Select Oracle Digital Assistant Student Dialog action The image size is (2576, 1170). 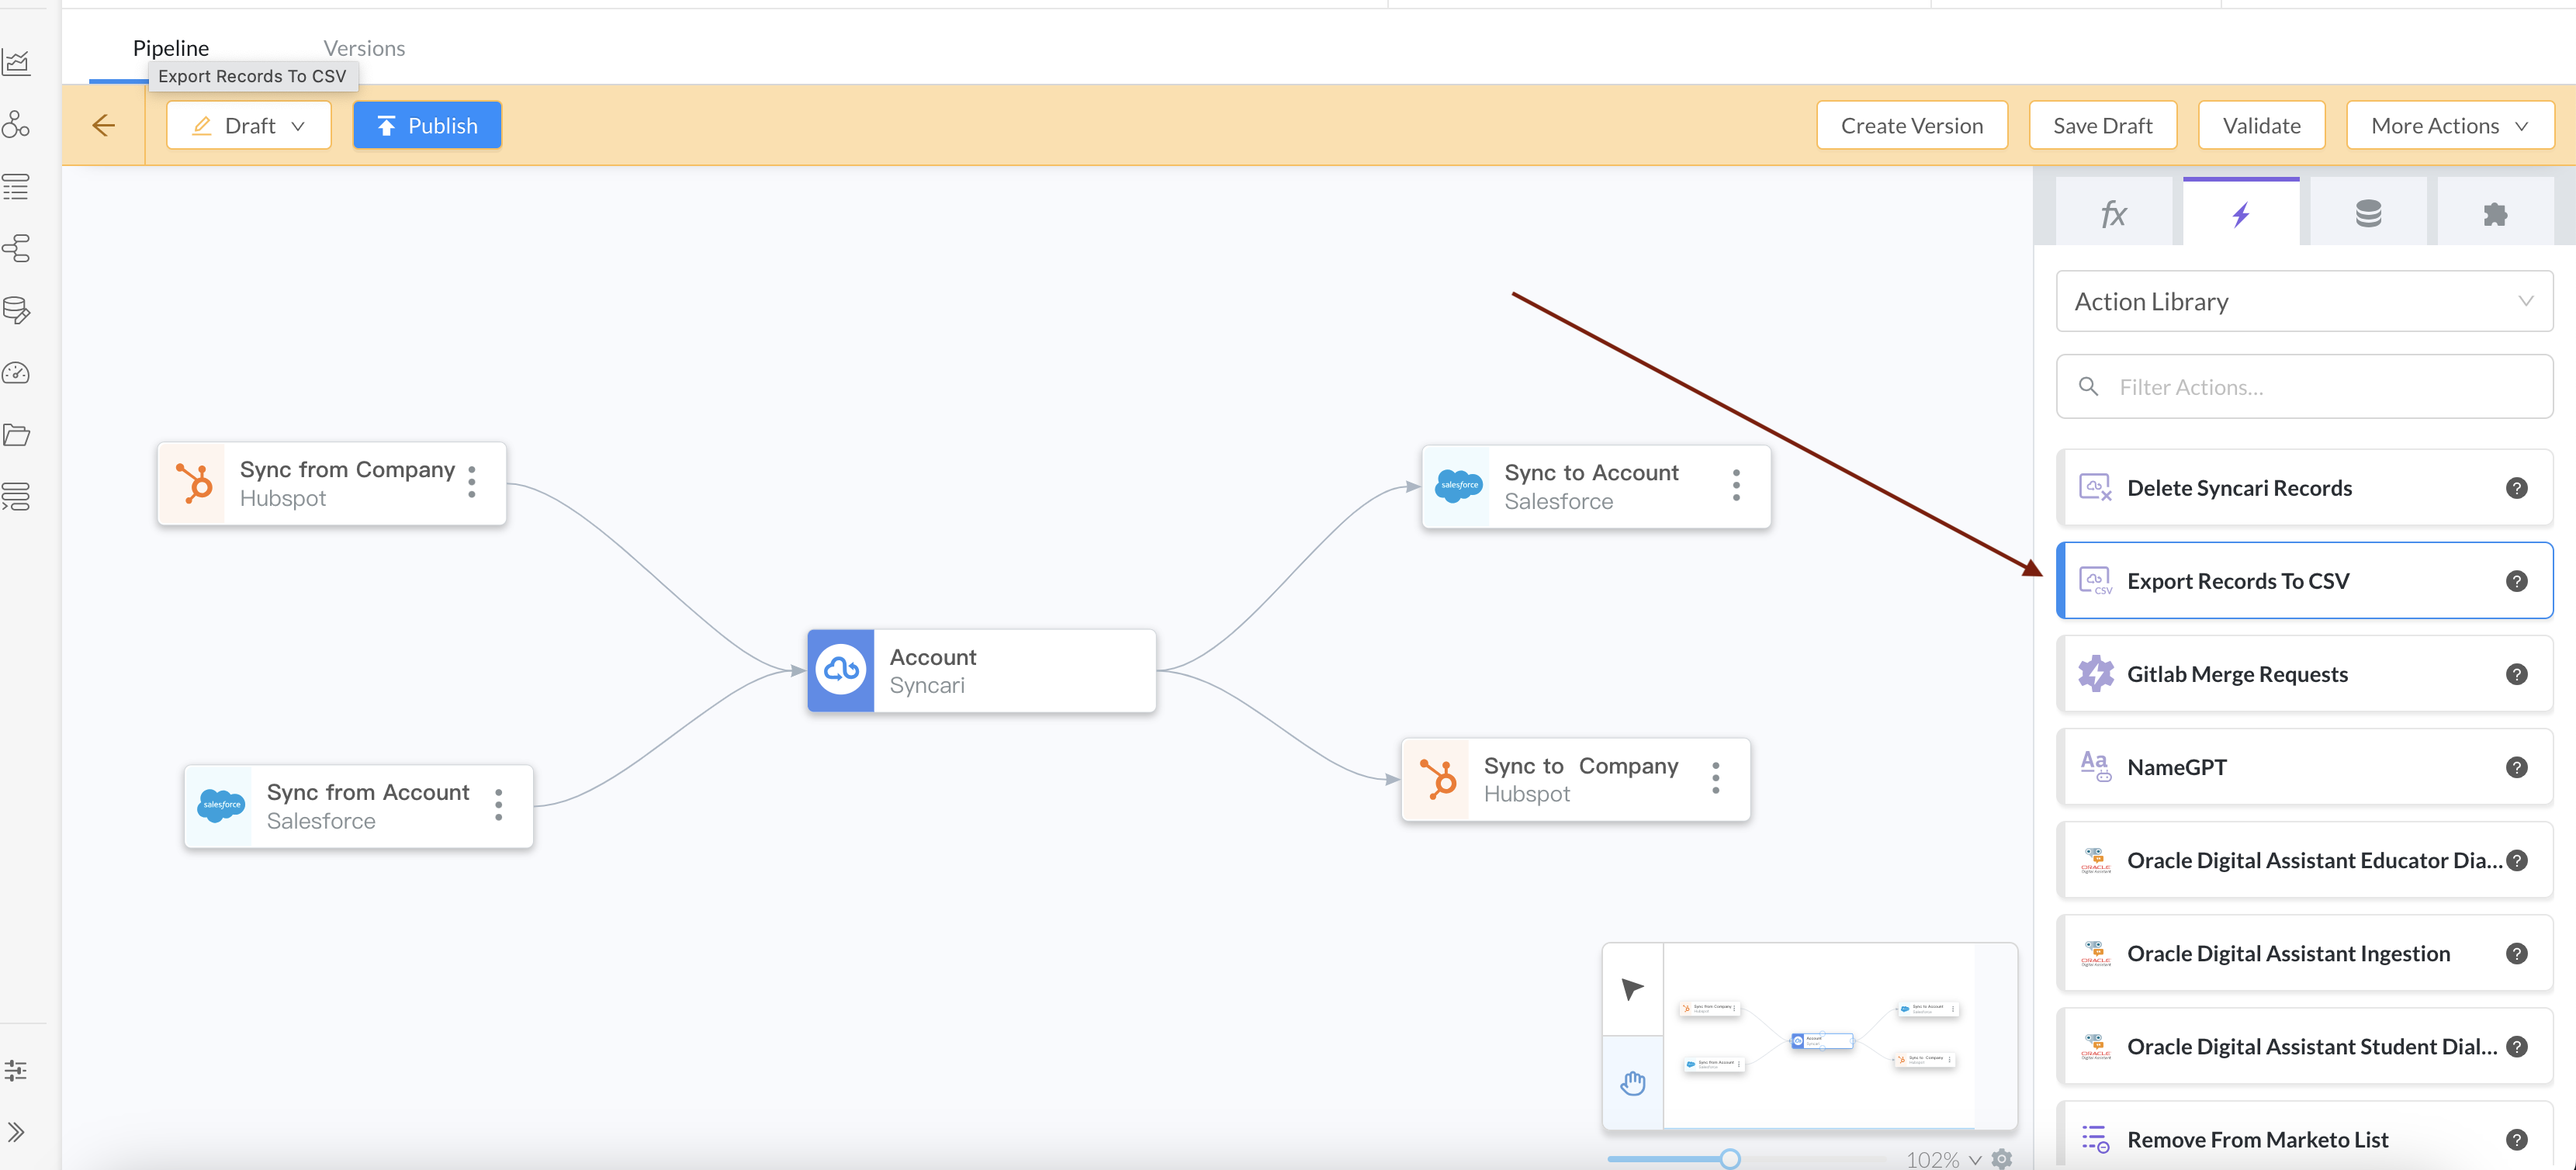point(2304,1046)
